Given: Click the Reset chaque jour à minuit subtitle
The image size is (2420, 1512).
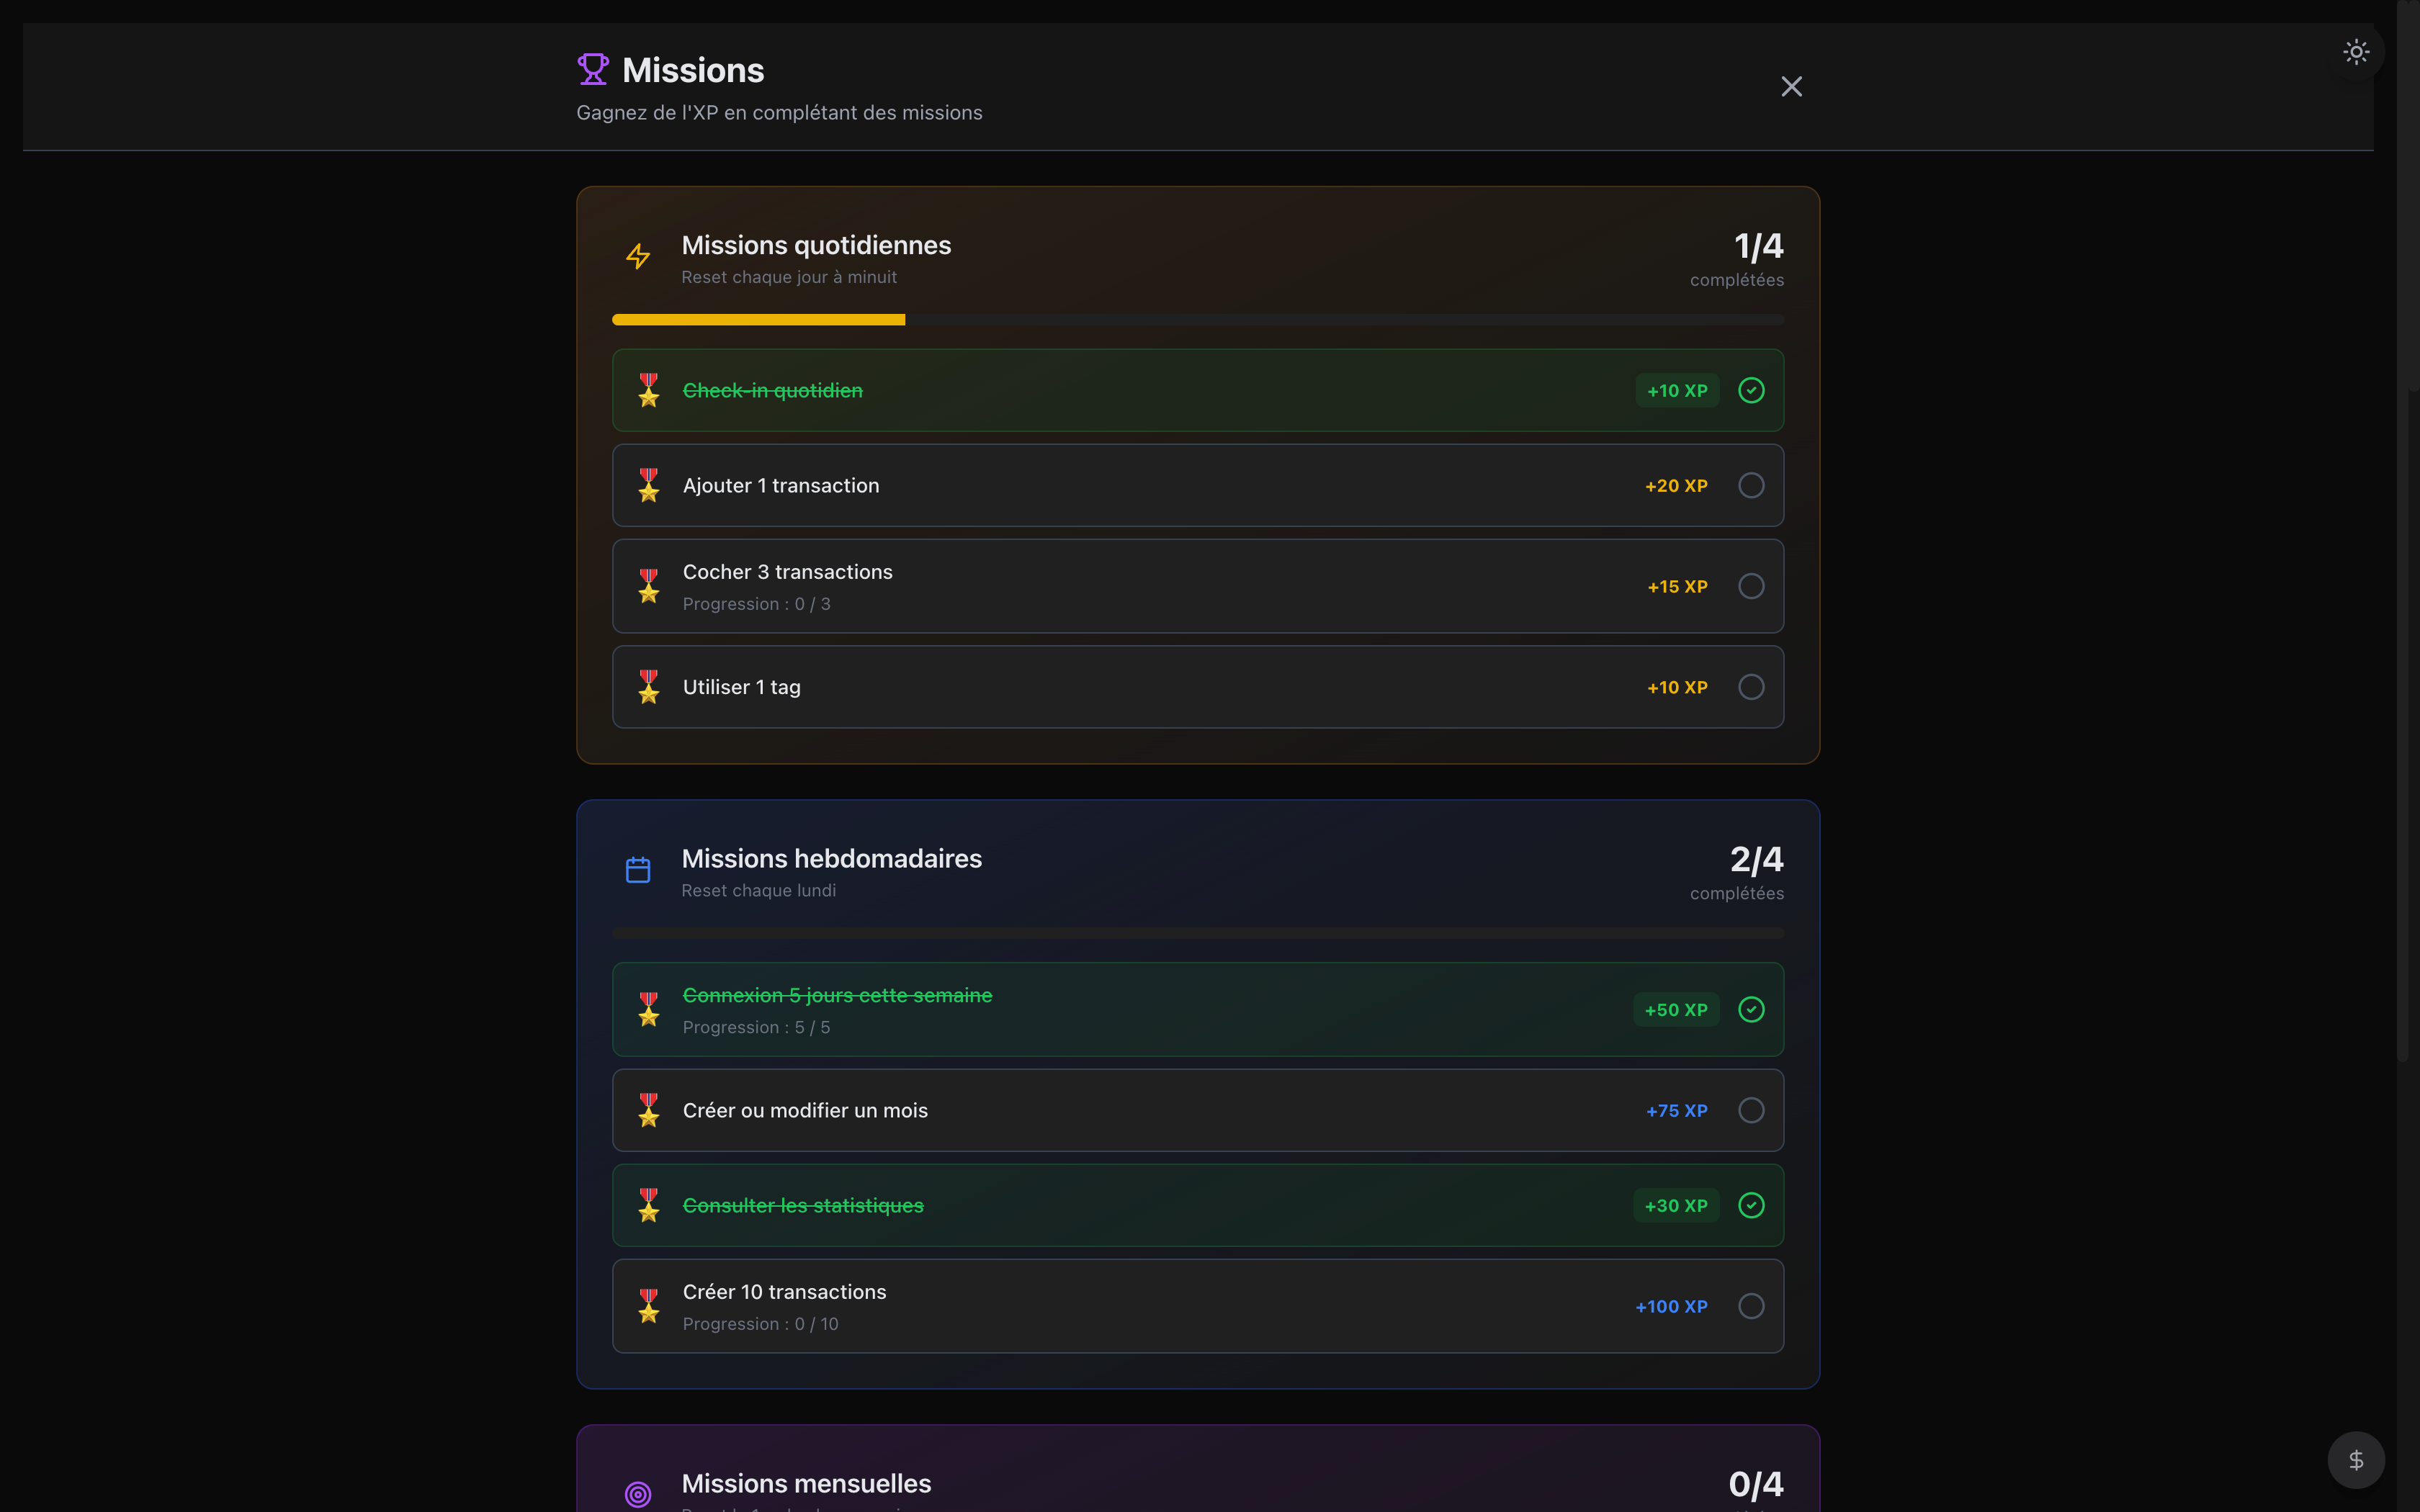Looking at the screenshot, I should coord(789,277).
